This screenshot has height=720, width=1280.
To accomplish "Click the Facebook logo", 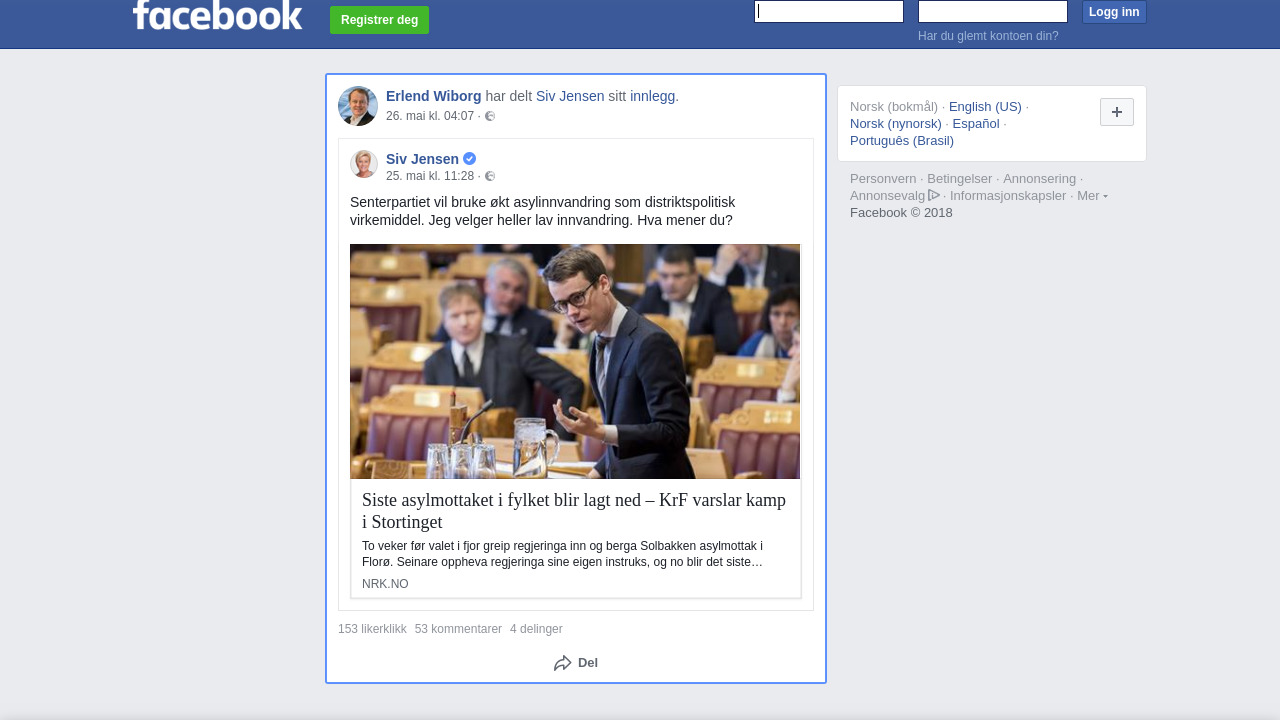I will click(x=217, y=15).
